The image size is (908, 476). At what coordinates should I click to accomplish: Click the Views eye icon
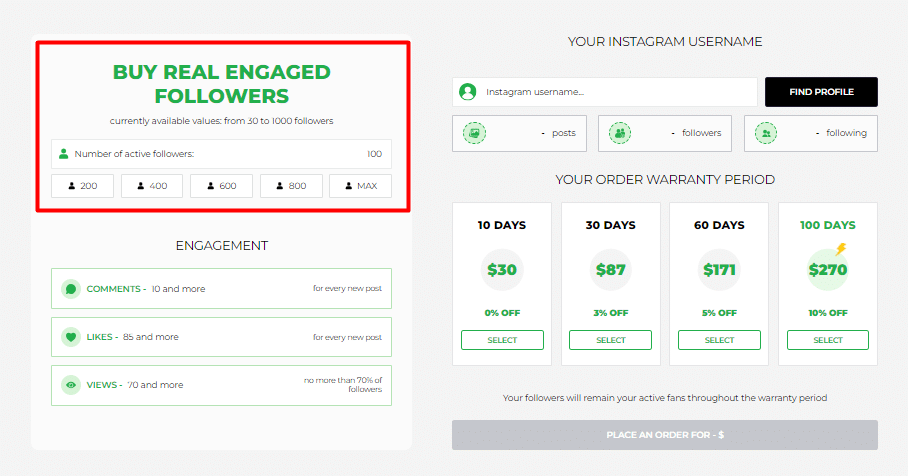click(71, 385)
